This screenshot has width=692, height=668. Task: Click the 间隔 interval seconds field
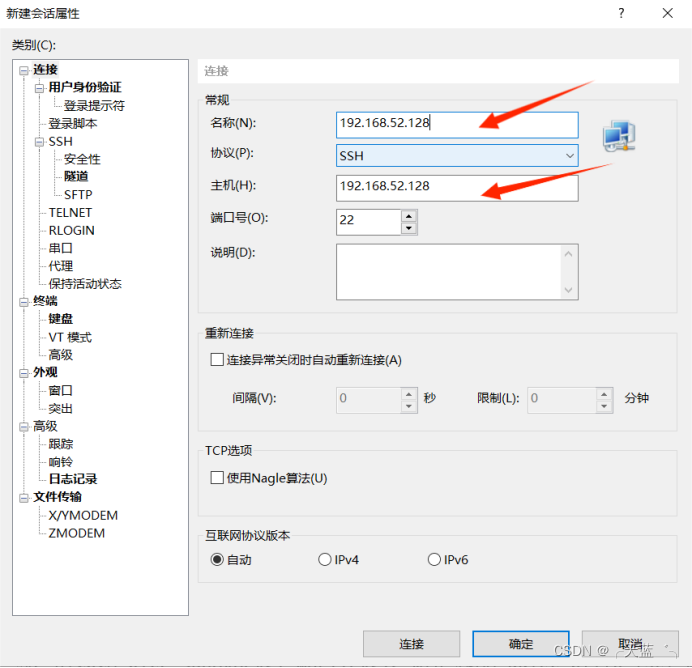pos(369,400)
